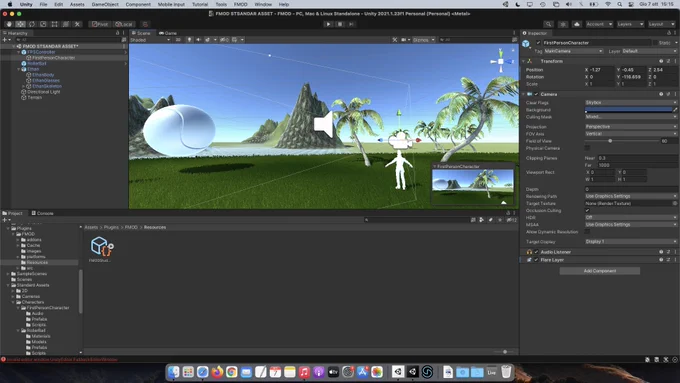Switch to the Game tab
The width and height of the screenshot is (680, 383).
[x=168, y=33]
